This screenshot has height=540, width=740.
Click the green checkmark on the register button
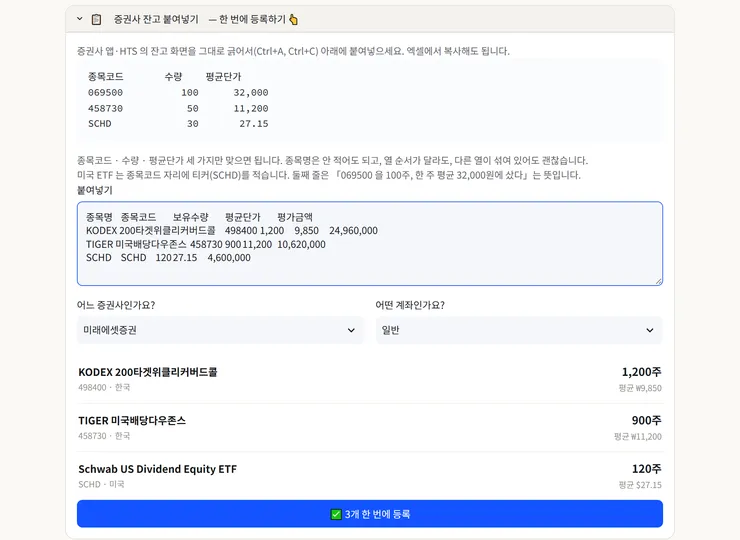336,514
